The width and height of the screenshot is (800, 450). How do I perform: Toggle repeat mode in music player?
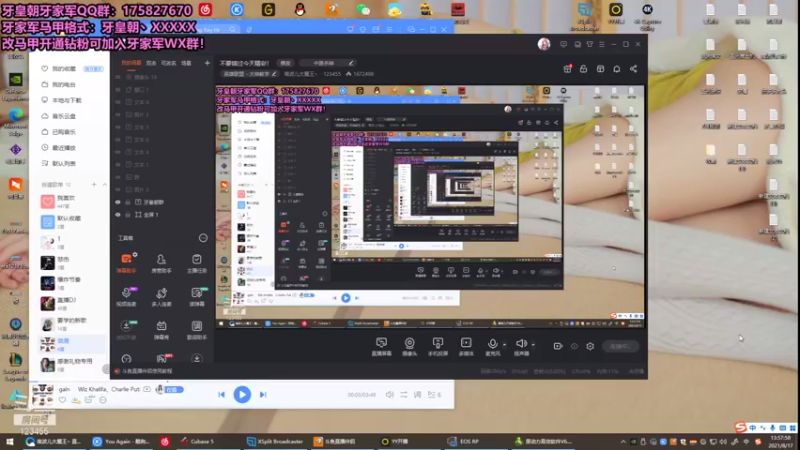[404, 394]
